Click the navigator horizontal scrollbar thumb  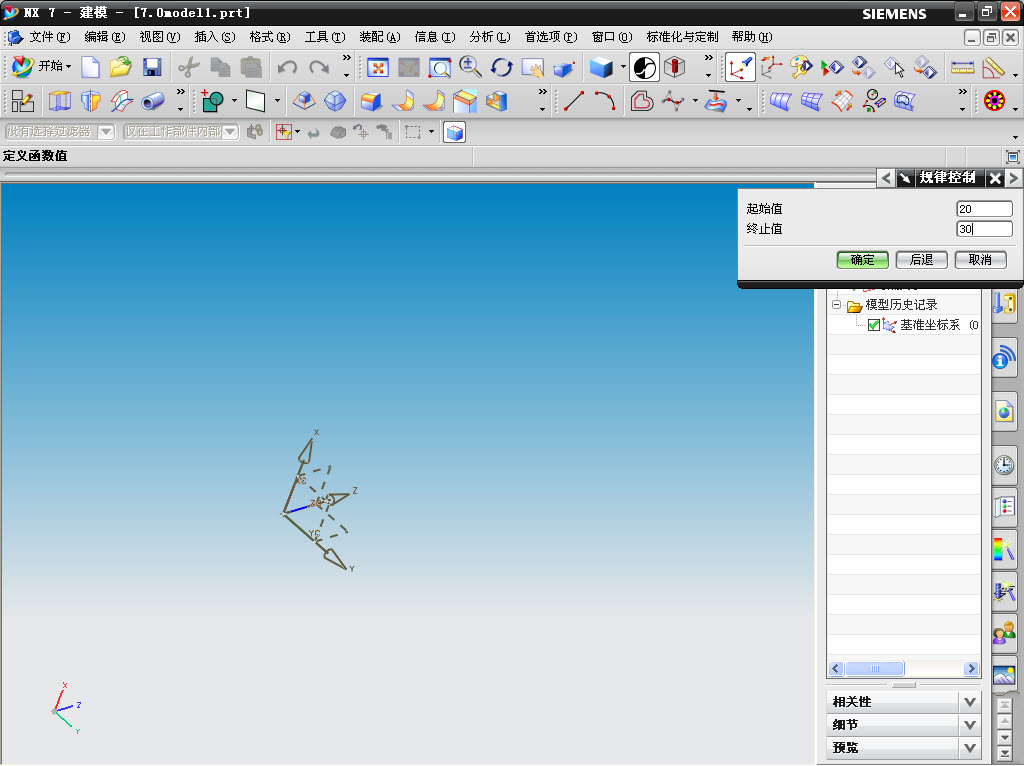(x=875, y=669)
